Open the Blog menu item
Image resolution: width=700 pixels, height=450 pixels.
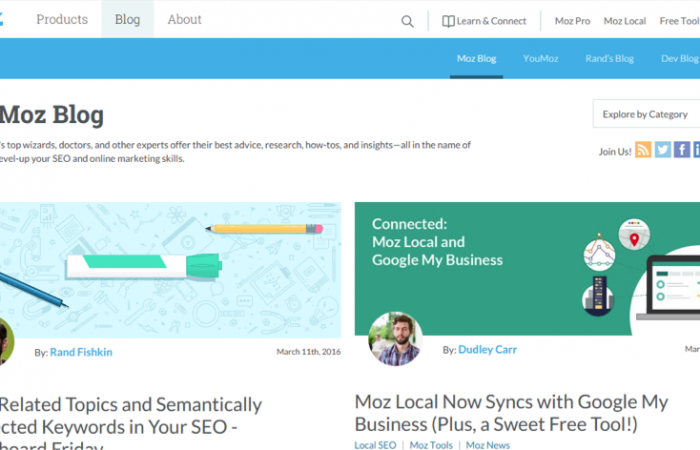point(127,19)
